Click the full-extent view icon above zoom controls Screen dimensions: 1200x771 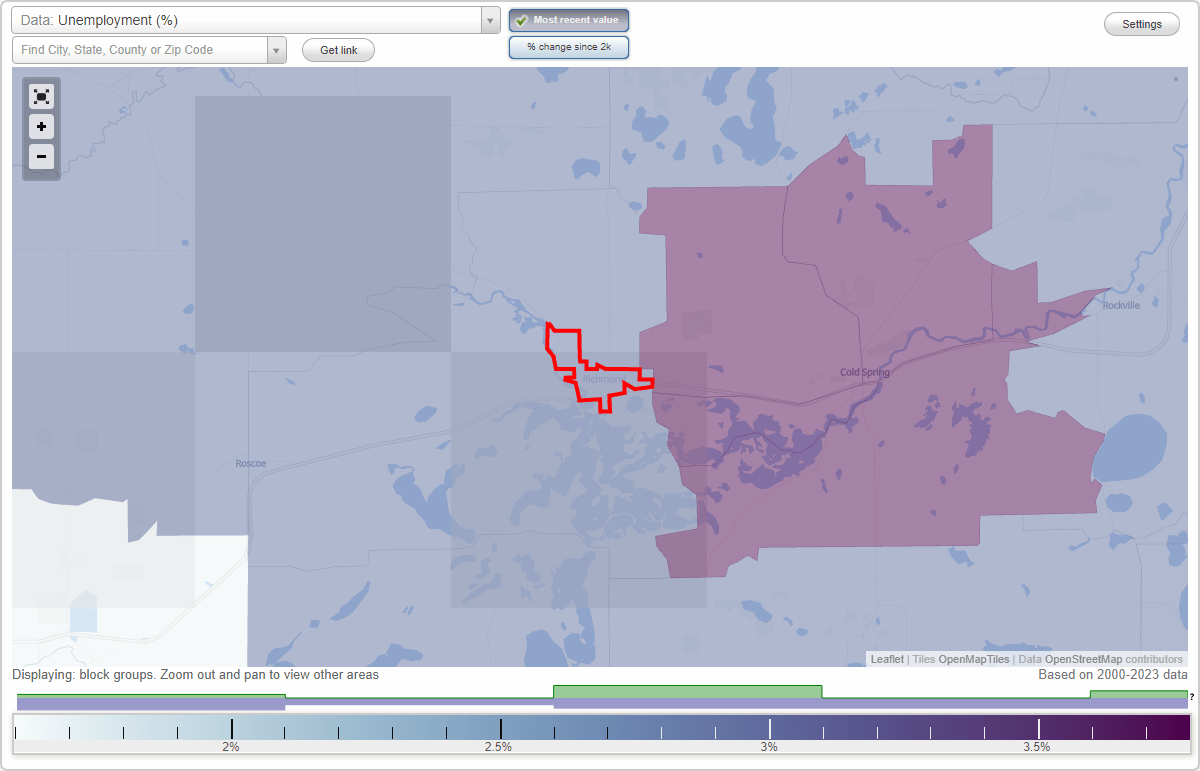point(41,96)
